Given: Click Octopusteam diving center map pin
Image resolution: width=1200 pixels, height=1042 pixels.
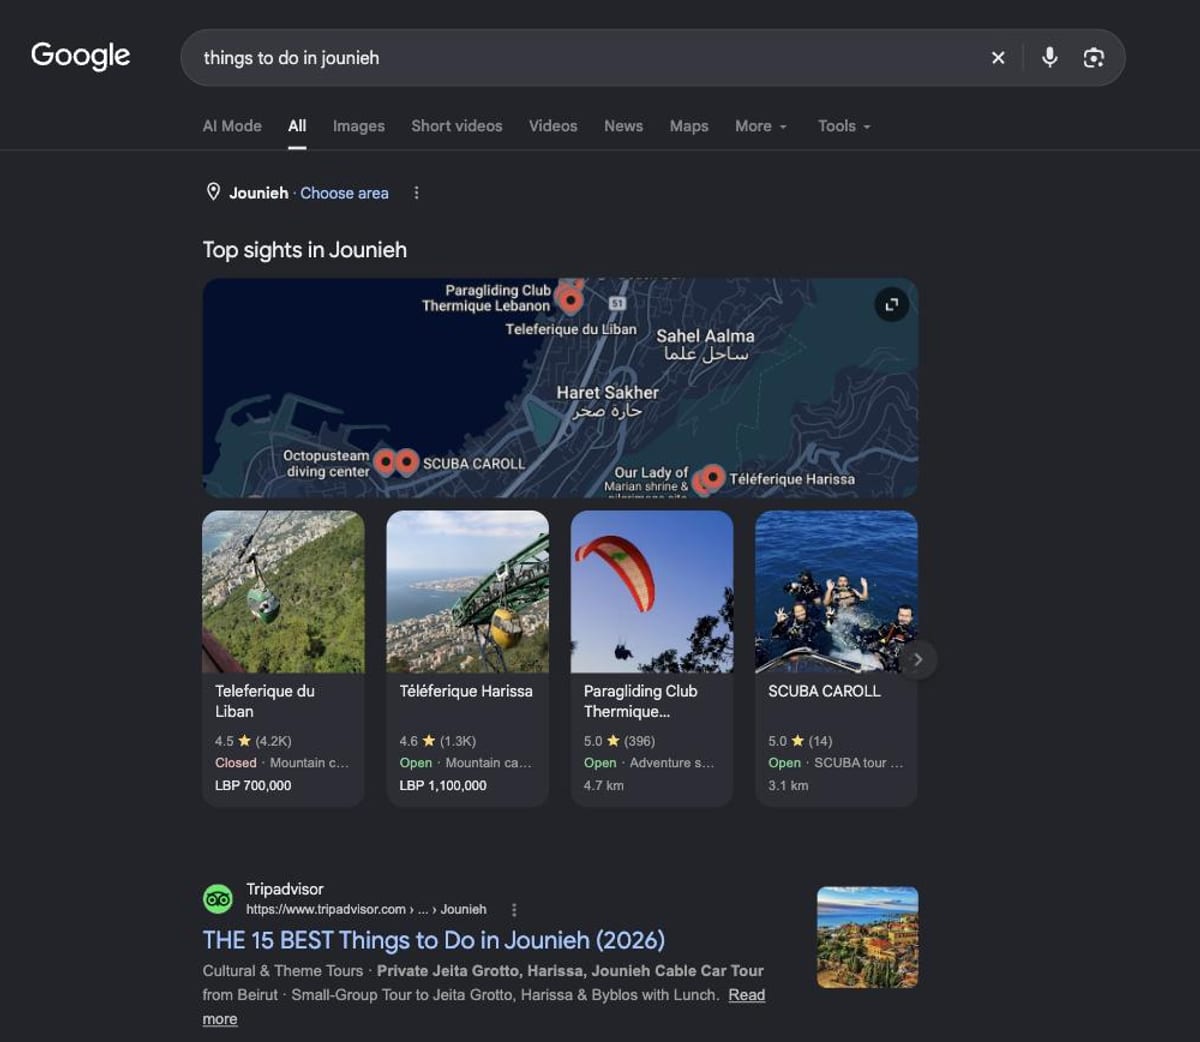Looking at the screenshot, I should coord(384,462).
